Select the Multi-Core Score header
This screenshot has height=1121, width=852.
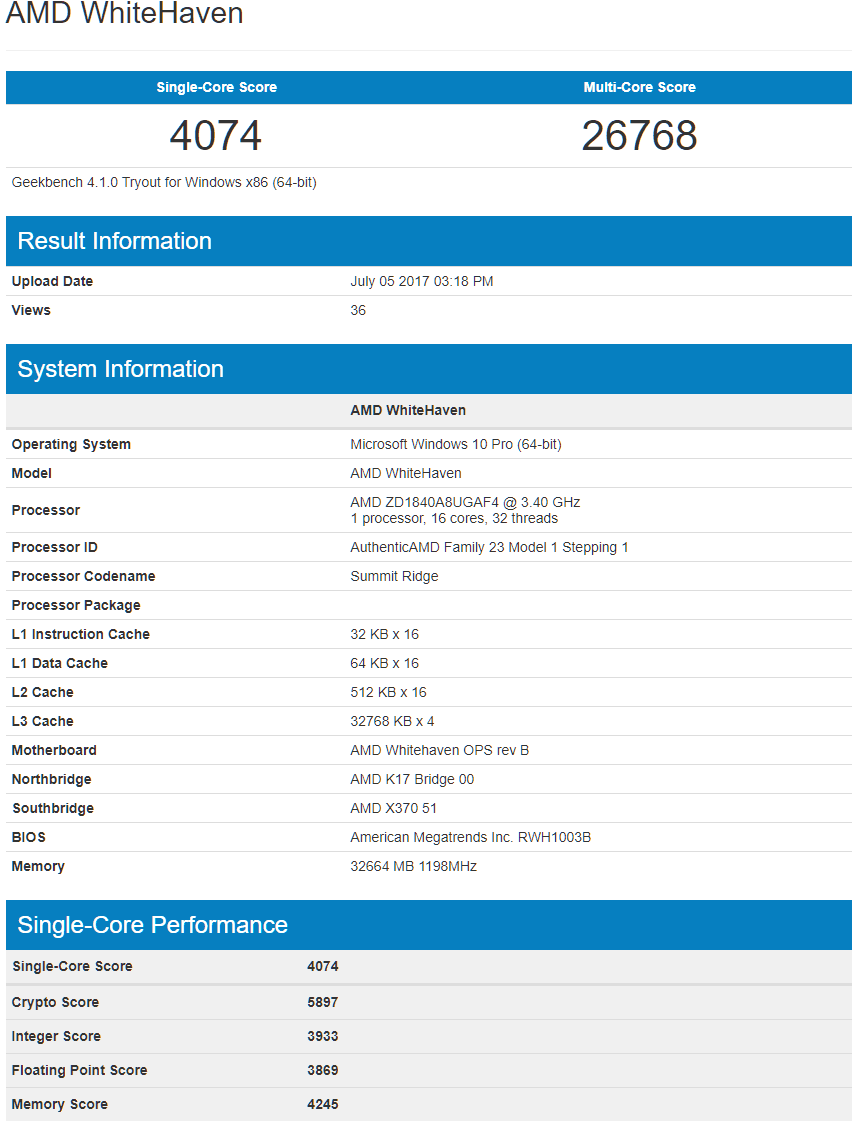coord(639,87)
